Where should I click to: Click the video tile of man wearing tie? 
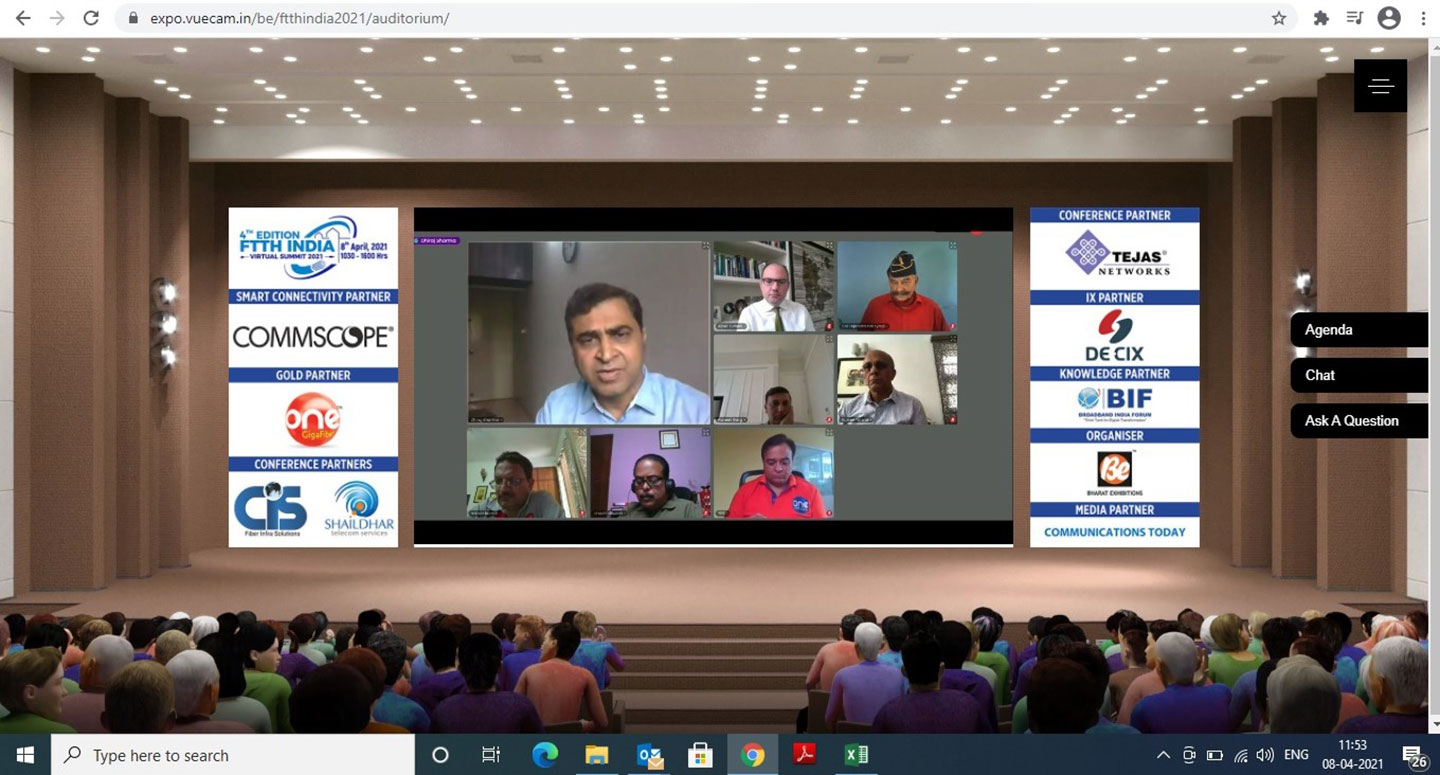click(774, 286)
